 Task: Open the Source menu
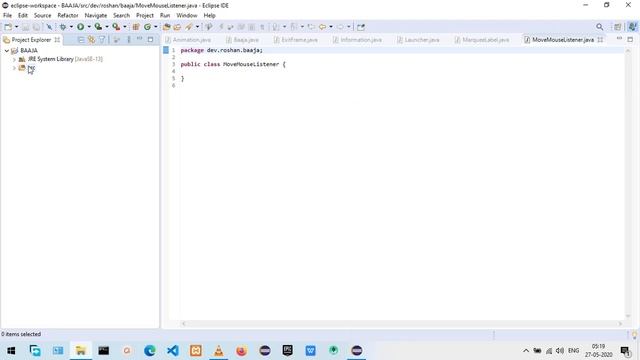pyautogui.click(x=42, y=16)
